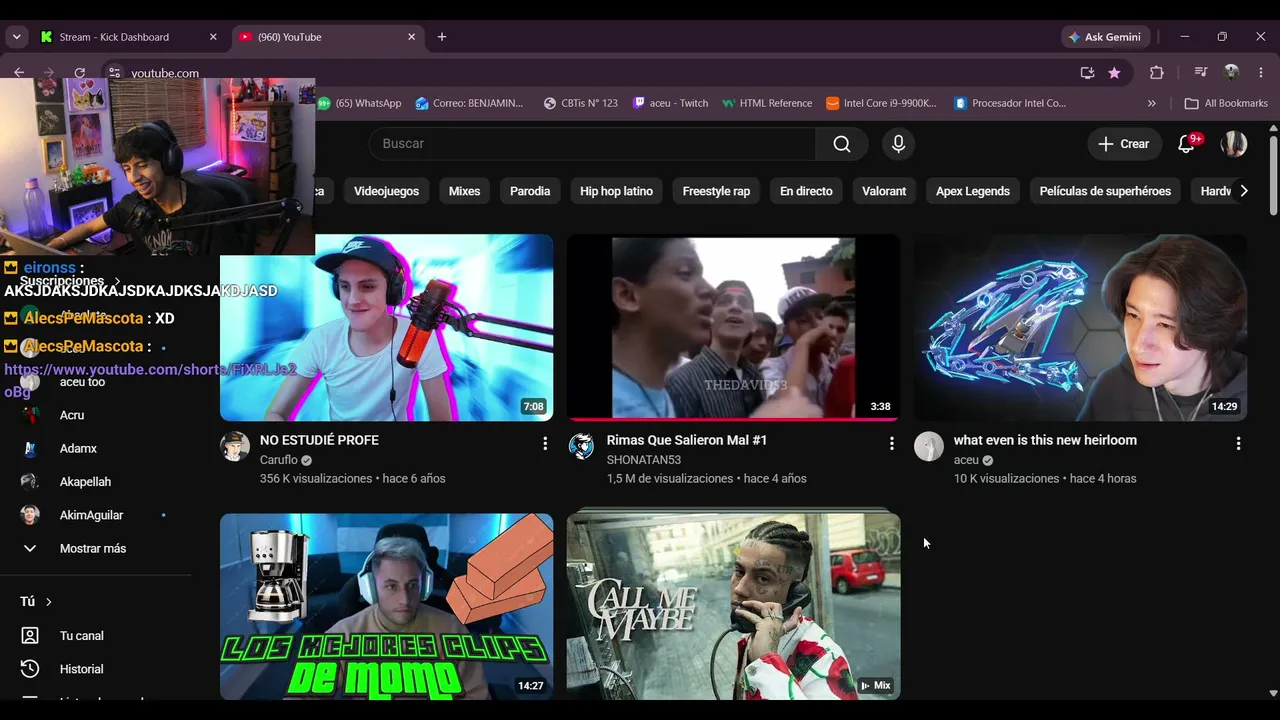Viewport: 1280px width, 720px height.
Task: Click the YouTube search magnifier button
Action: tap(842, 144)
